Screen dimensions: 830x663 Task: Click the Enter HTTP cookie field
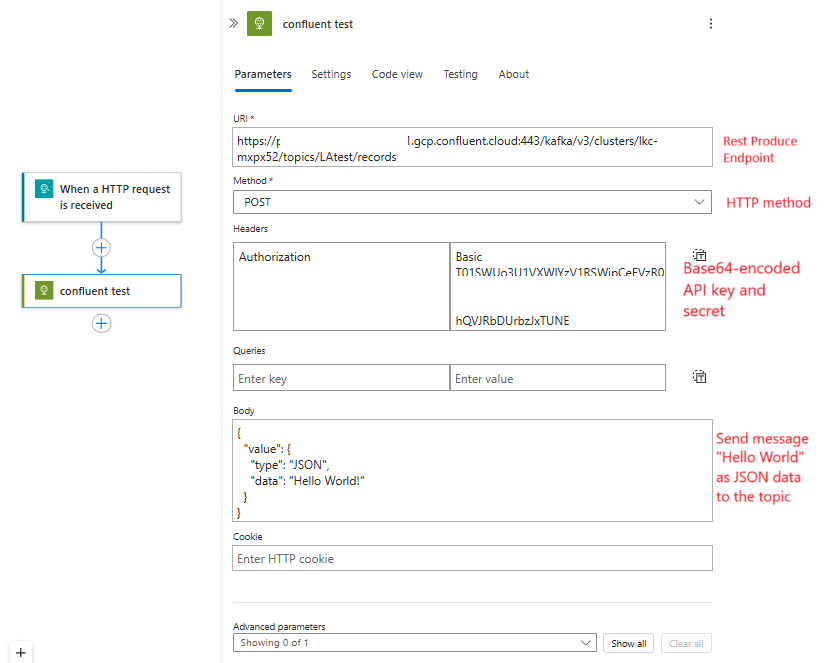pyautogui.click(x=472, y=558)
